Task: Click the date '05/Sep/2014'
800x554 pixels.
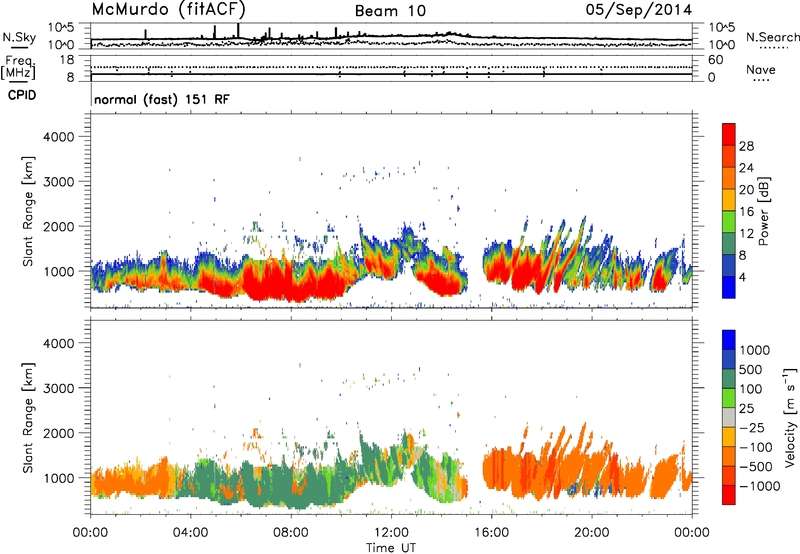Action: pyautogui.click(x=639, y=10)
